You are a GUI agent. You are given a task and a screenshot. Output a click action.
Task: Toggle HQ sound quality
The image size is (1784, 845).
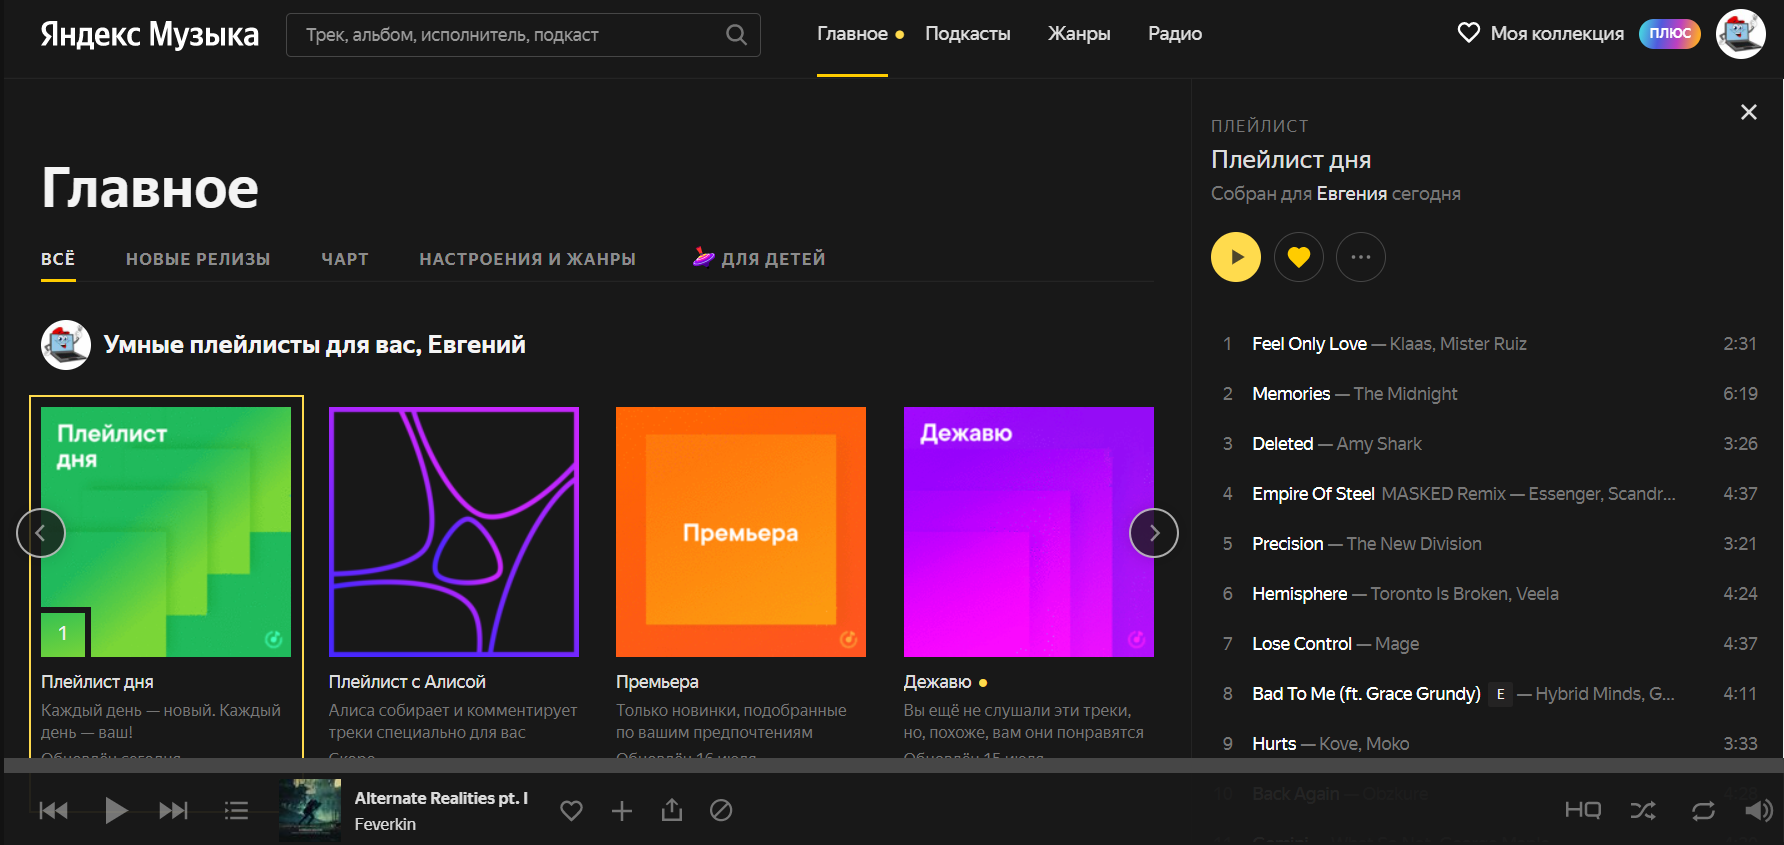[x=1583, y=810]
